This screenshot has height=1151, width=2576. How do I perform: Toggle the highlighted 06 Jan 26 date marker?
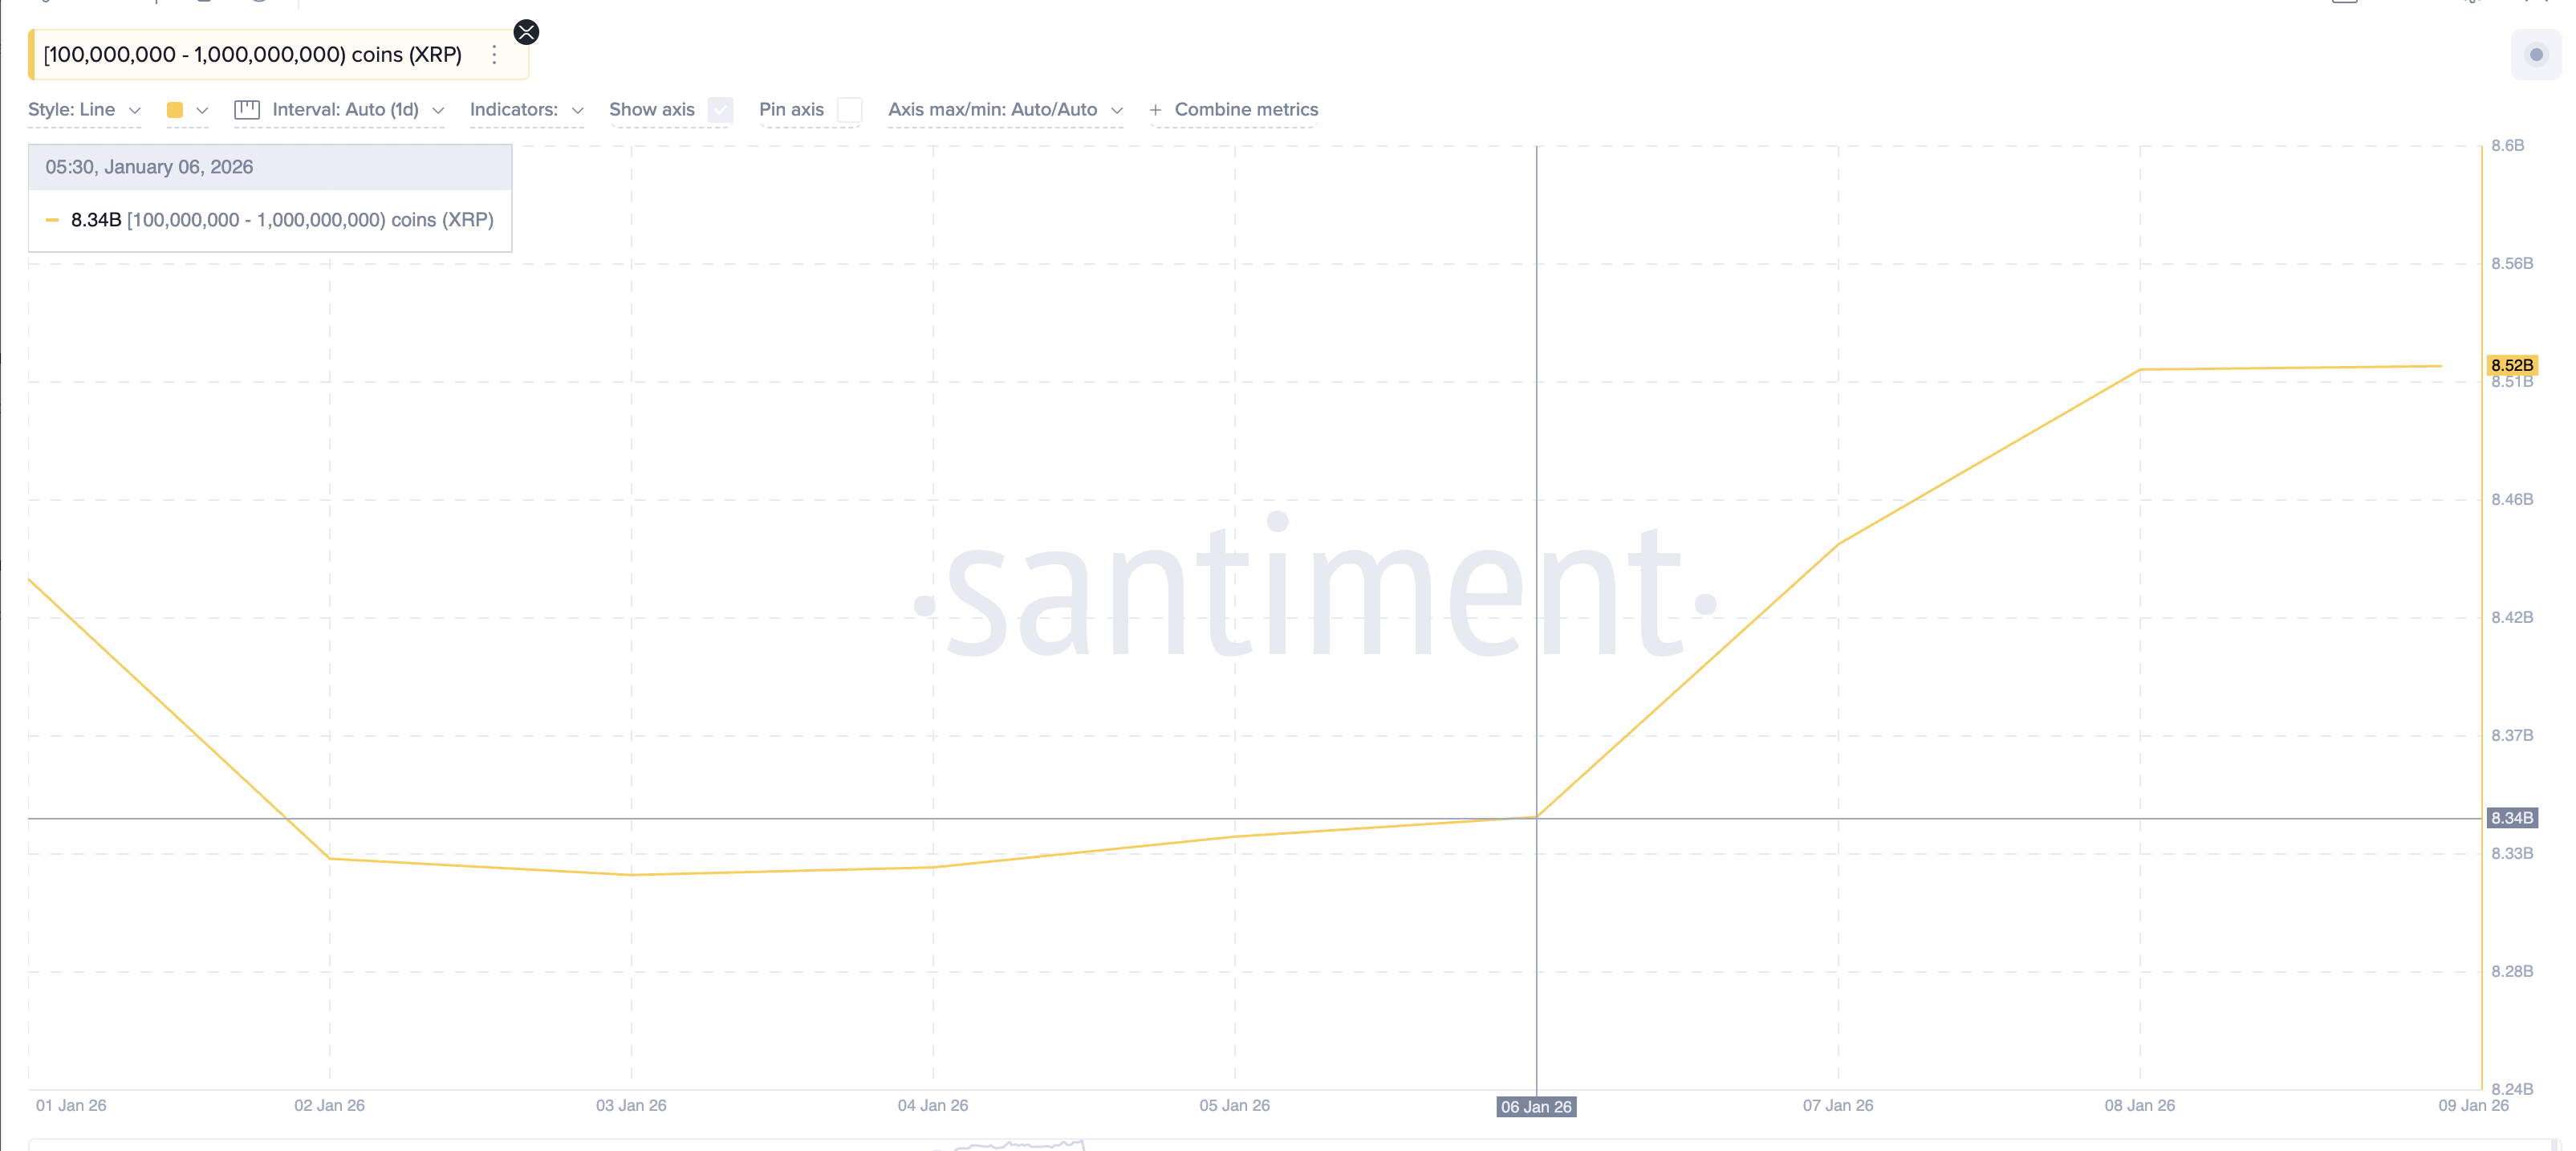pyautogui.click(x=1537, y=1107)
